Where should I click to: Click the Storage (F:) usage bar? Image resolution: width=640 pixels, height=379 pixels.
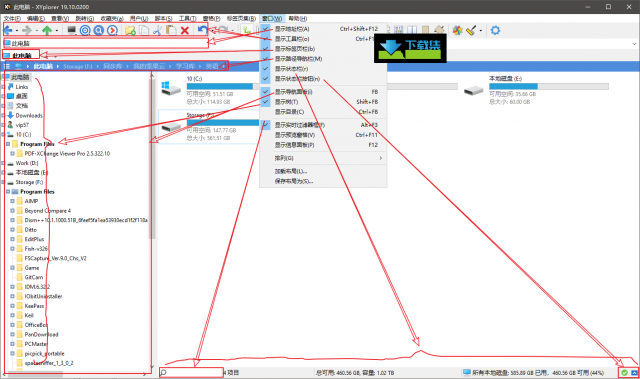pos(223,122)
